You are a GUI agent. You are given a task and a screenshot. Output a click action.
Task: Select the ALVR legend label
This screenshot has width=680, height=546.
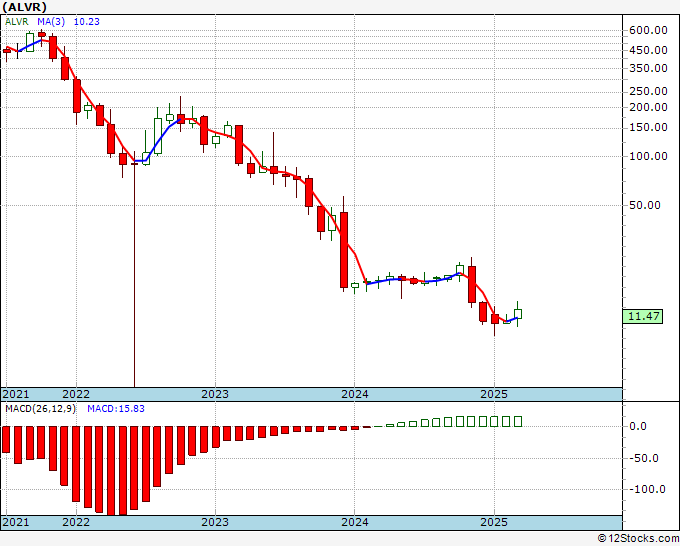coord(16,22)
